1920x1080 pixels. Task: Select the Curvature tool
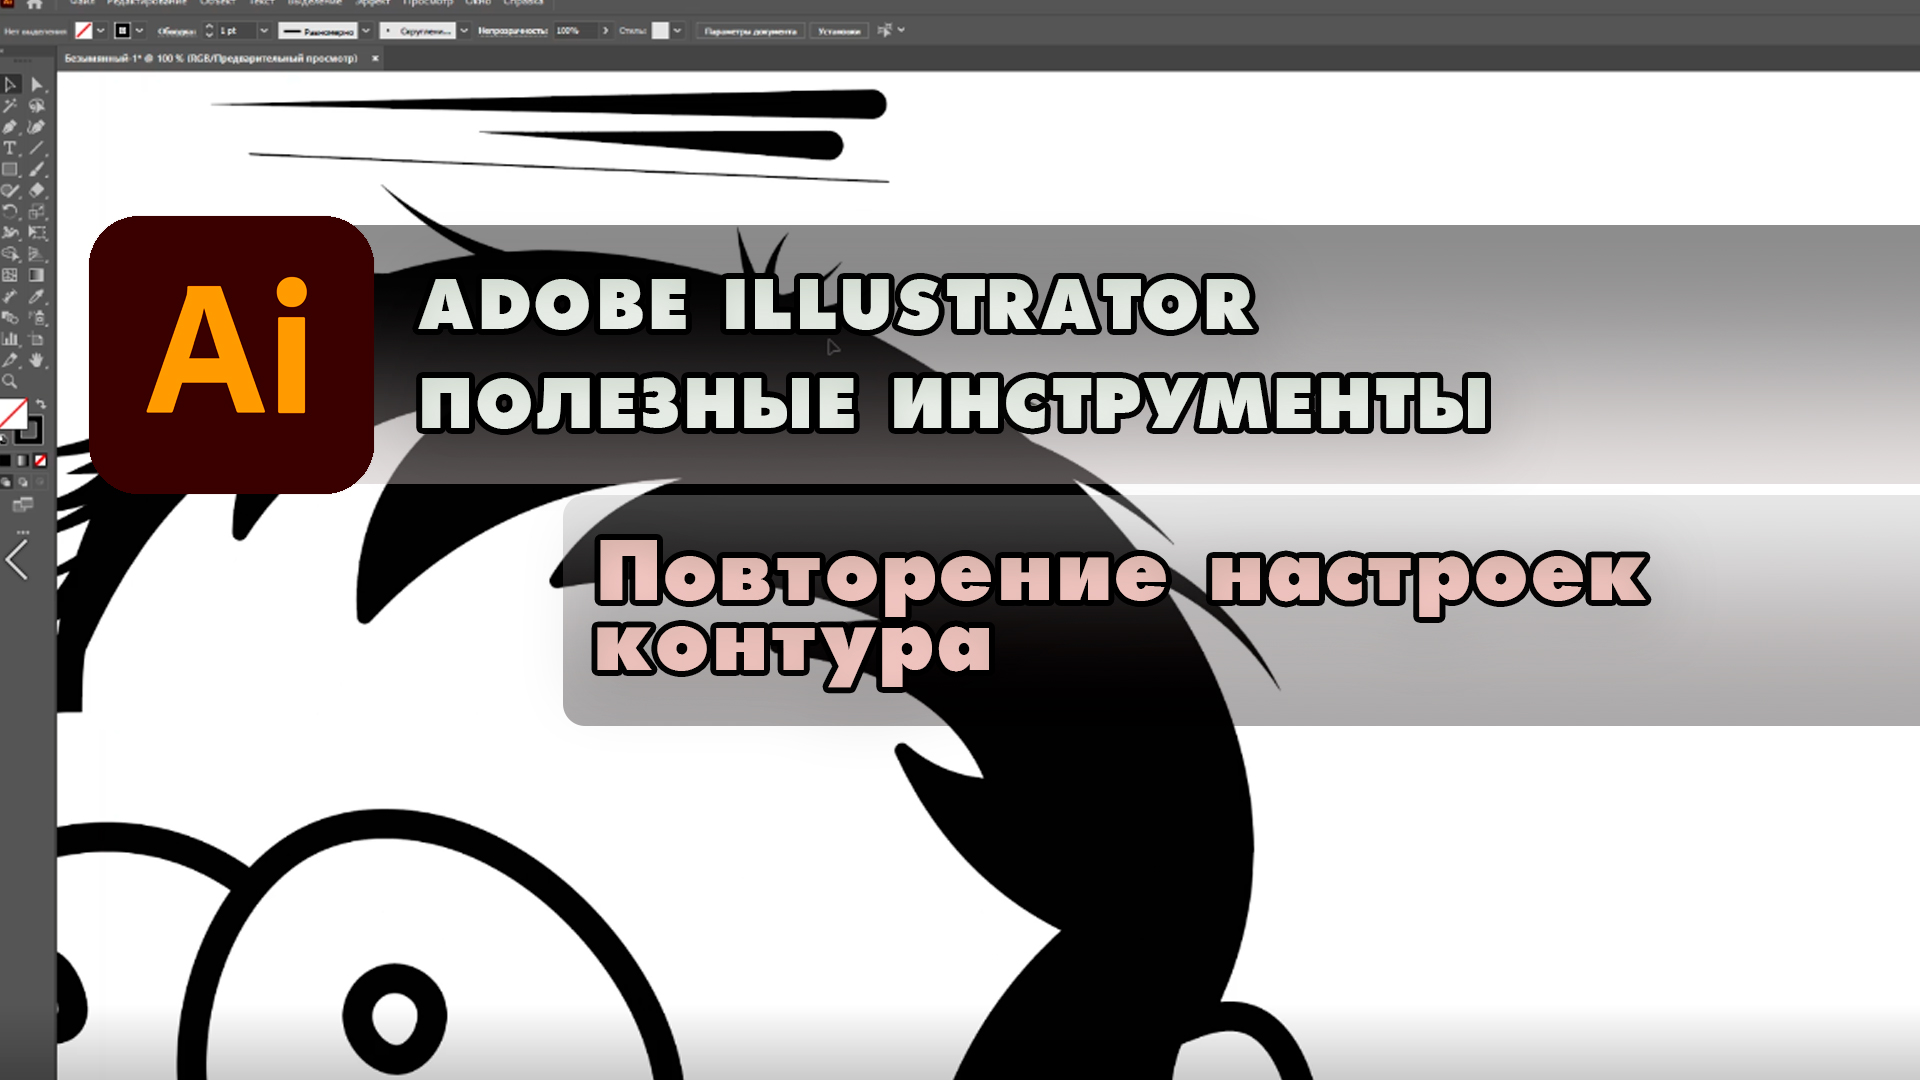37,127
